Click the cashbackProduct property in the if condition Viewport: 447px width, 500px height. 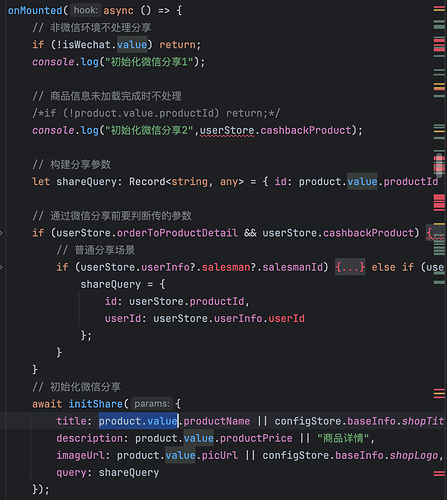tap(368, 233)
